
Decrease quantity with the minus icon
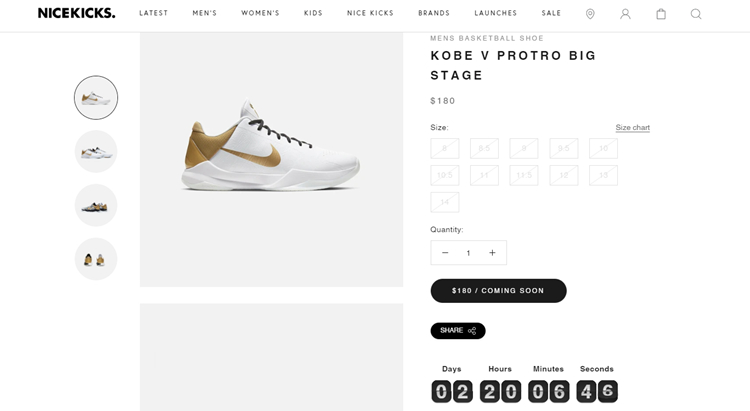click(x=445, y=253)
